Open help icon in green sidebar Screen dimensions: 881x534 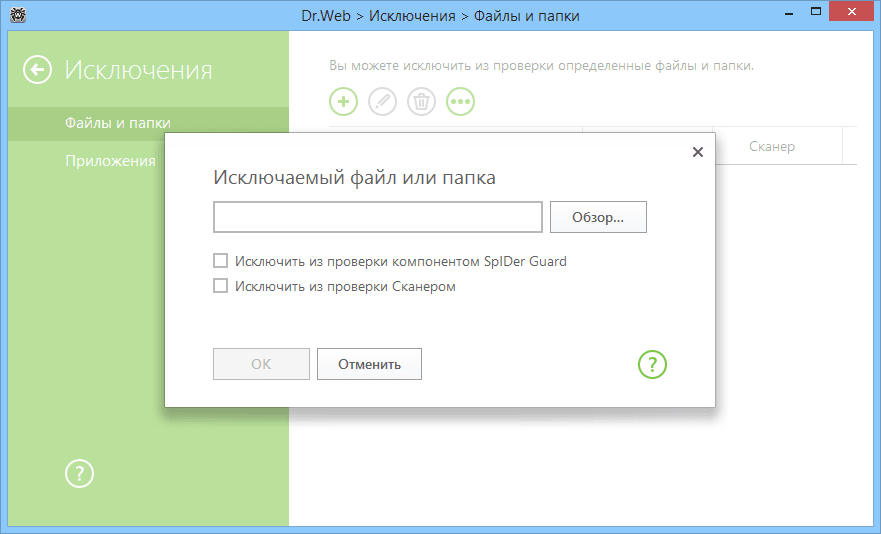(x=79, y=473)
